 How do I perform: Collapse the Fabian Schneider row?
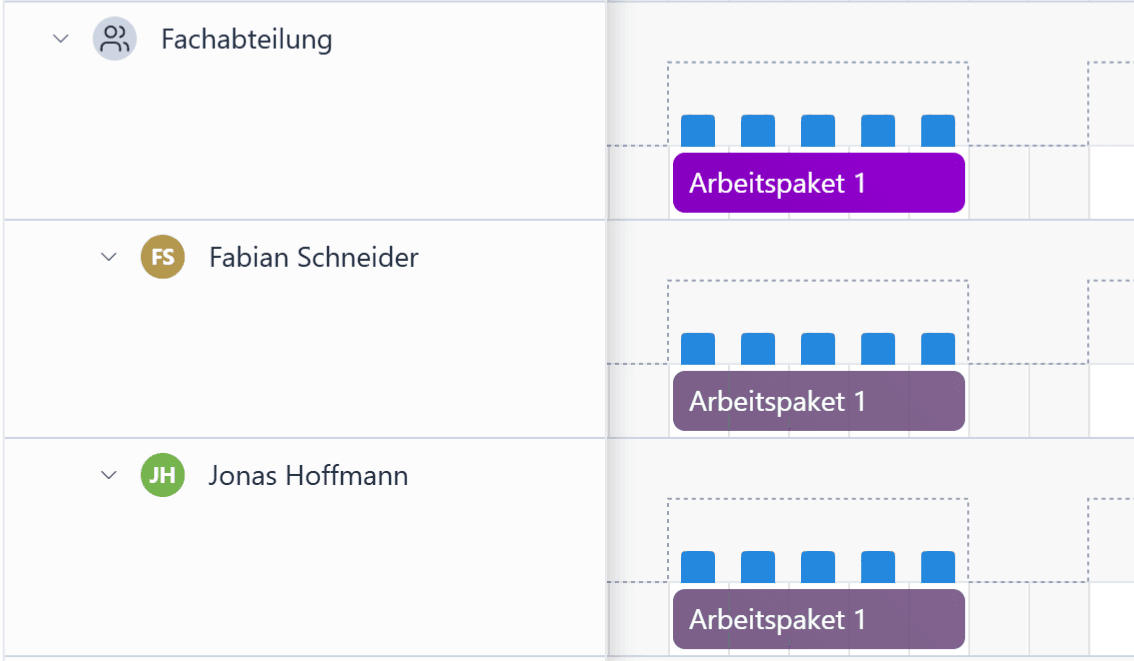(x=109, y=257)
